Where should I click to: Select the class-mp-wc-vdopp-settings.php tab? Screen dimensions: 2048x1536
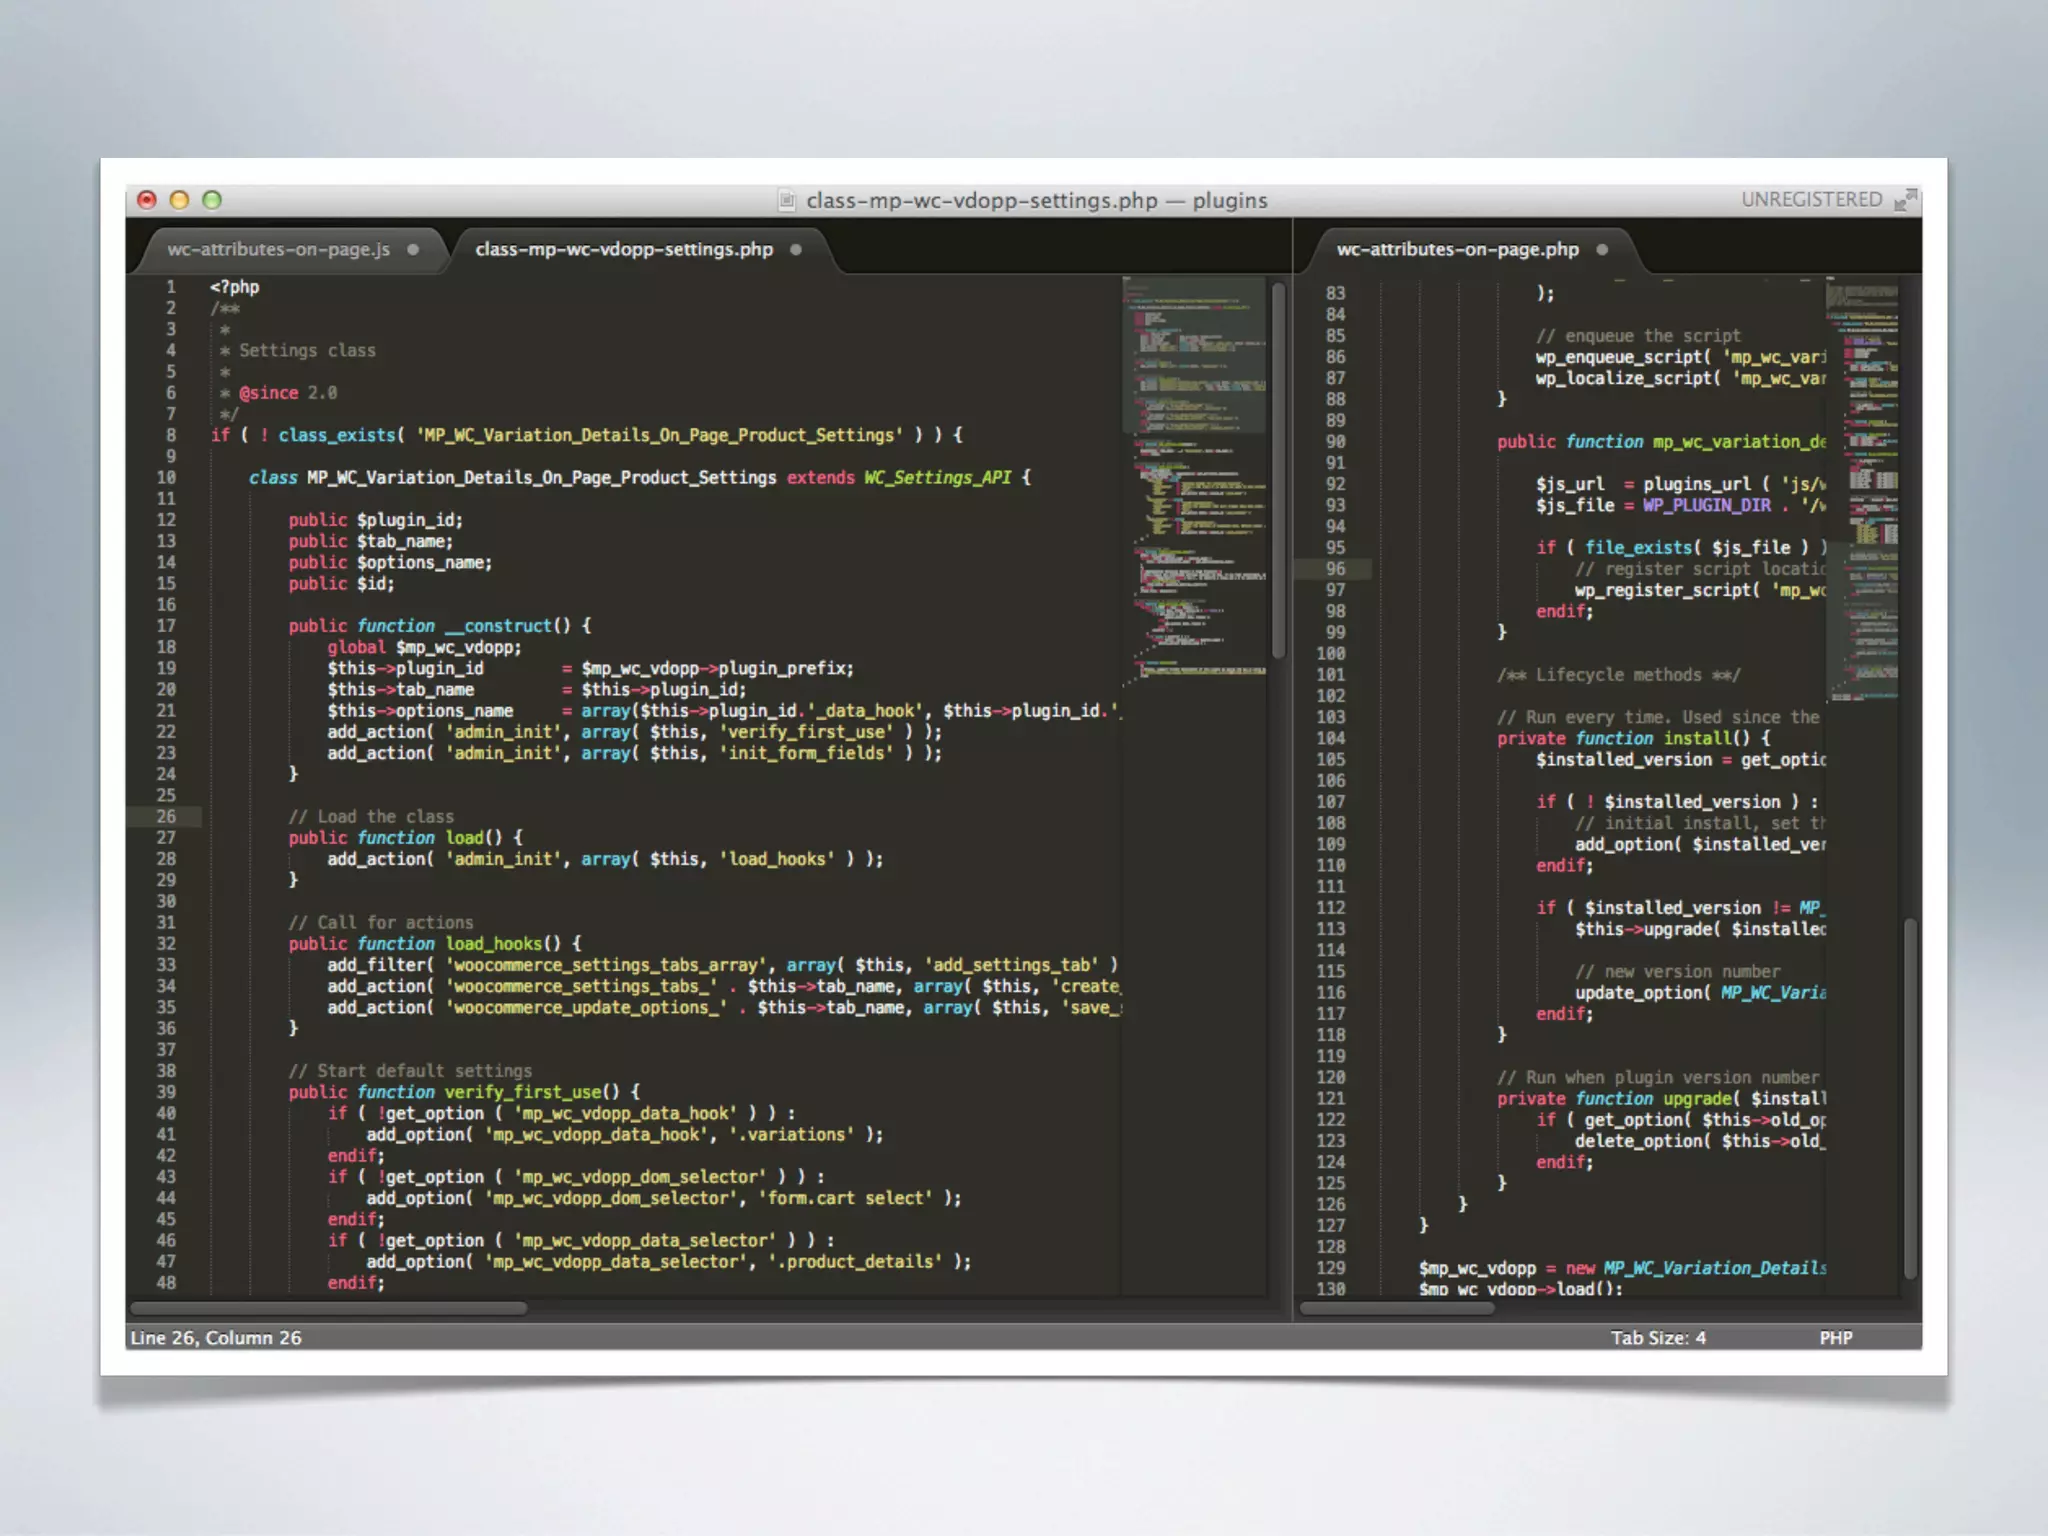pyautogui.click(x=624, y=250)
